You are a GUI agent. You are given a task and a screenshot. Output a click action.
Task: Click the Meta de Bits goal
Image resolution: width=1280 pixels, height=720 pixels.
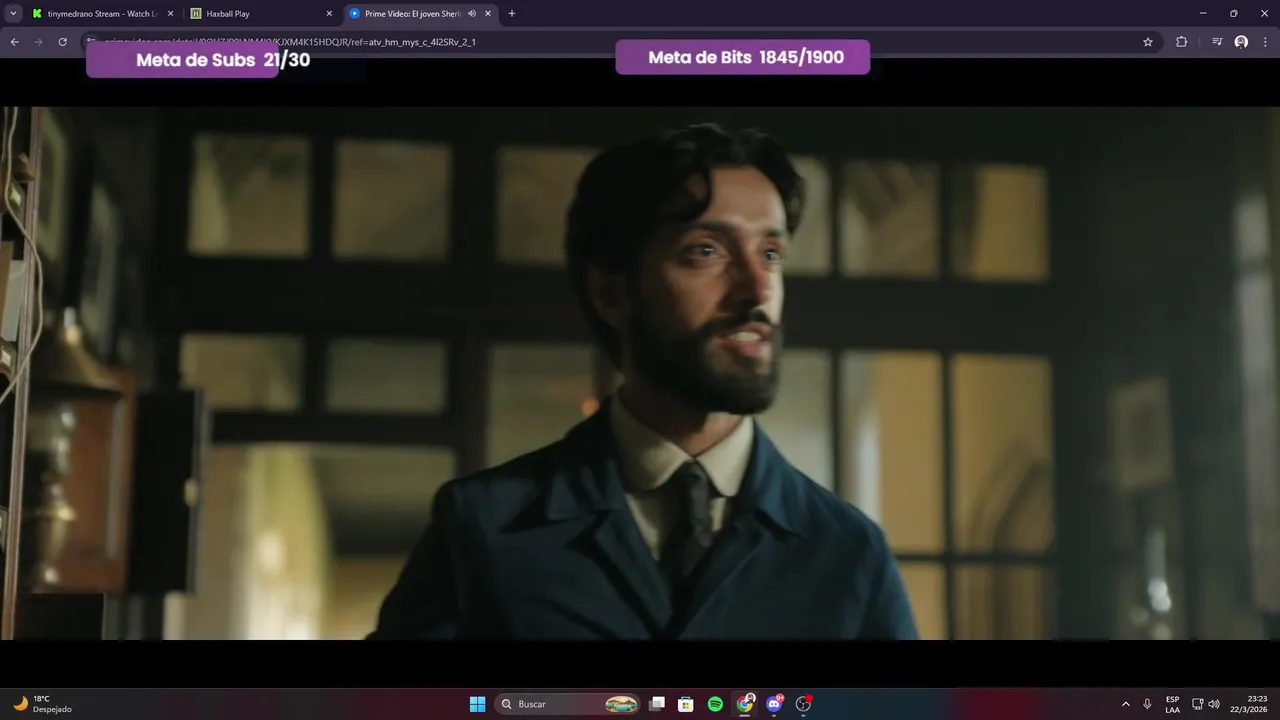click(x=743, y=57)
